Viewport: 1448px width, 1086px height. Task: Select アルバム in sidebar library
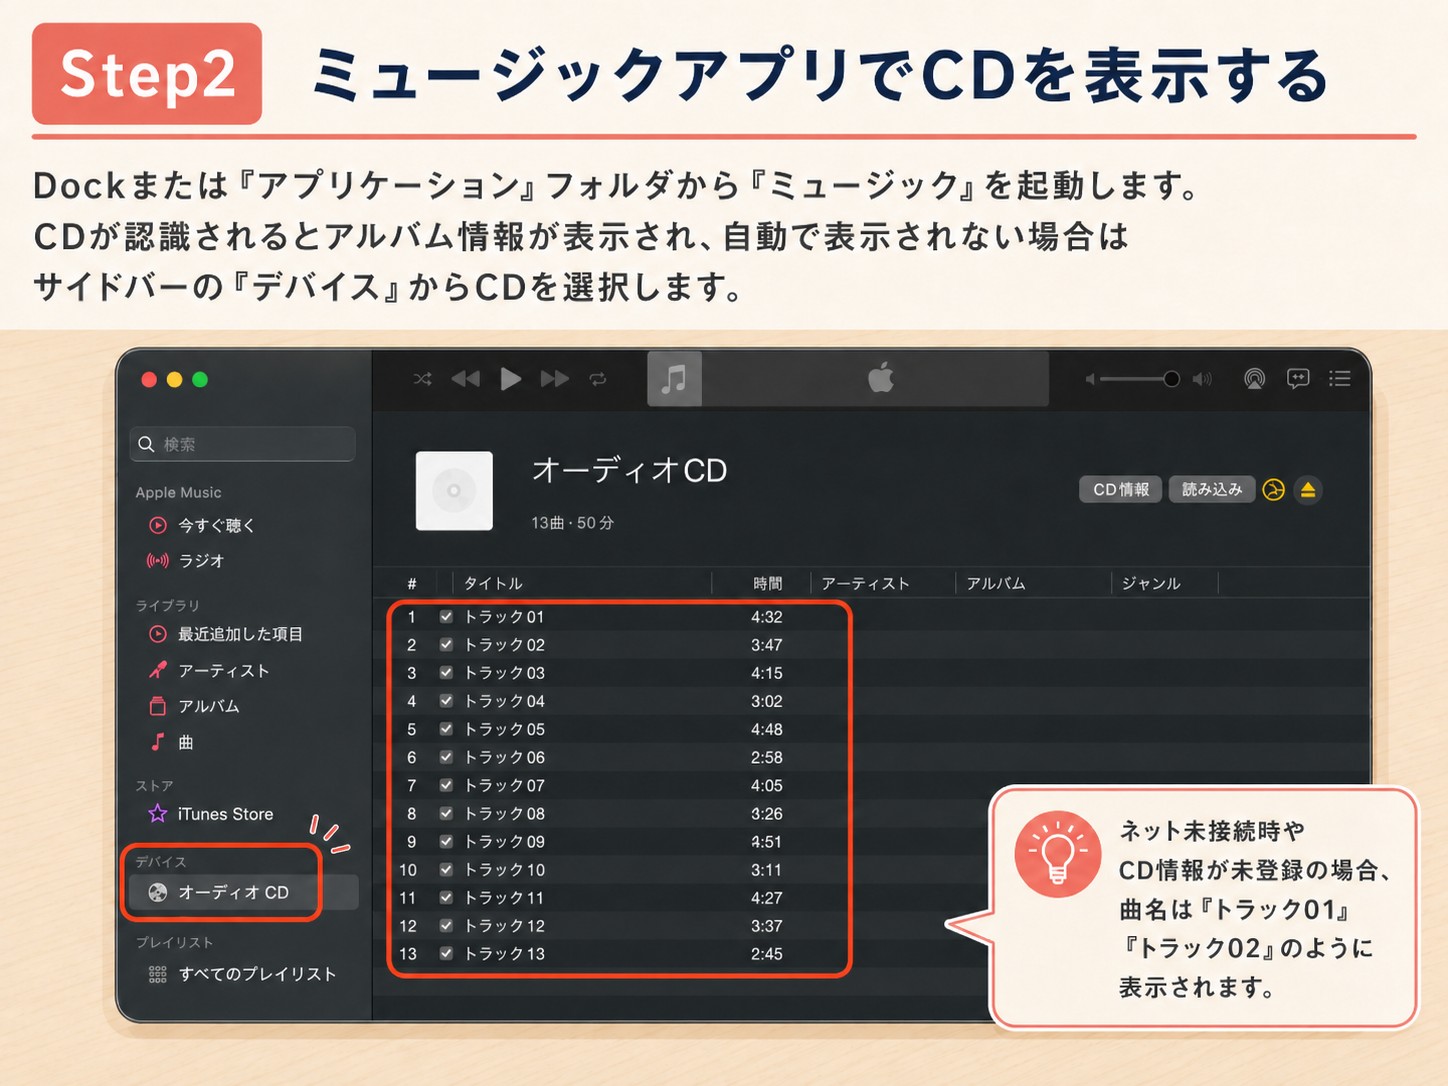[208, 706]
